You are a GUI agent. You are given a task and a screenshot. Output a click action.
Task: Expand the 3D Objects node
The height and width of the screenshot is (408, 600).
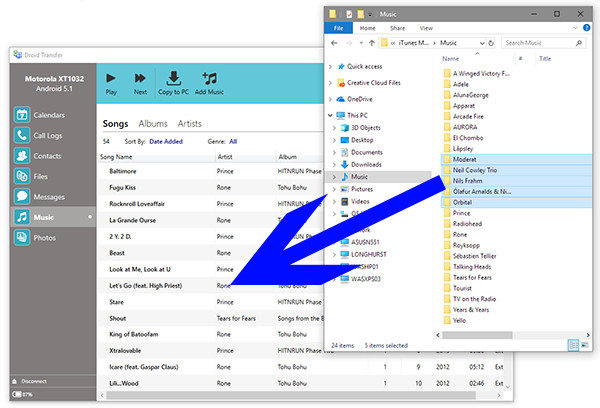[334, 128]
